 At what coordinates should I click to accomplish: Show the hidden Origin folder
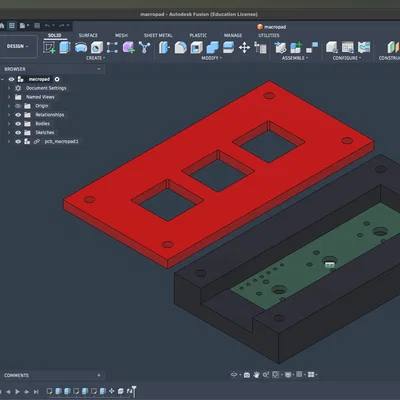[x=18, y=106]
